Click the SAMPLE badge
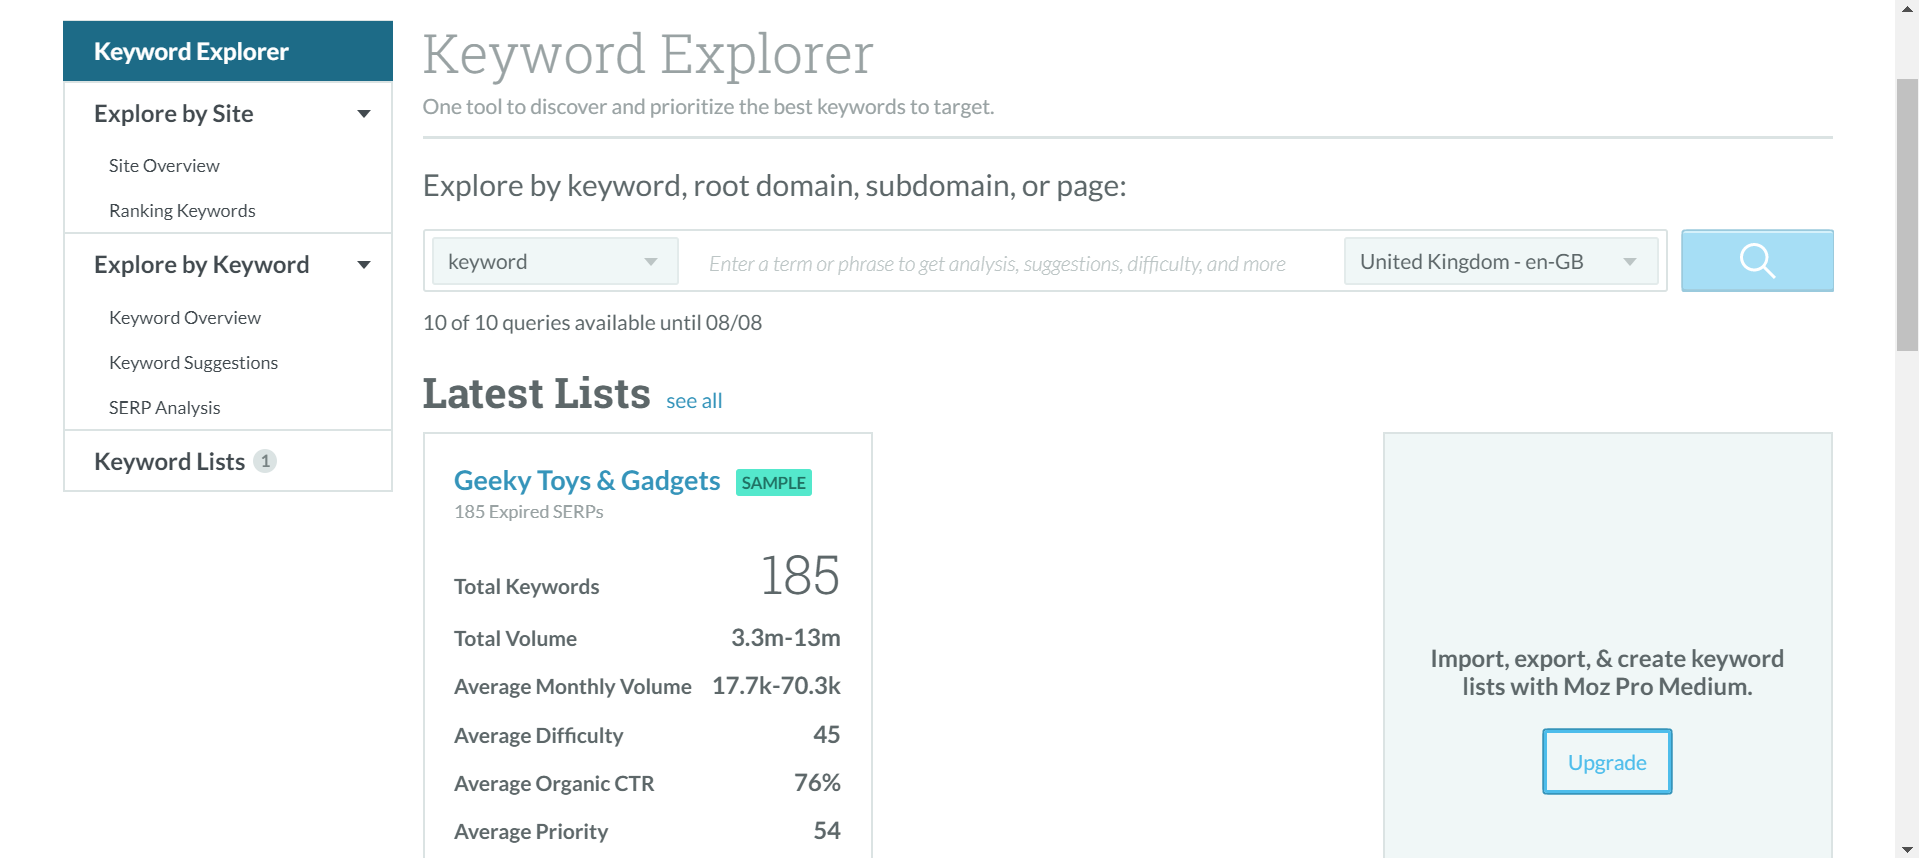Screen dimensions: 1919x858 (773, 483)
